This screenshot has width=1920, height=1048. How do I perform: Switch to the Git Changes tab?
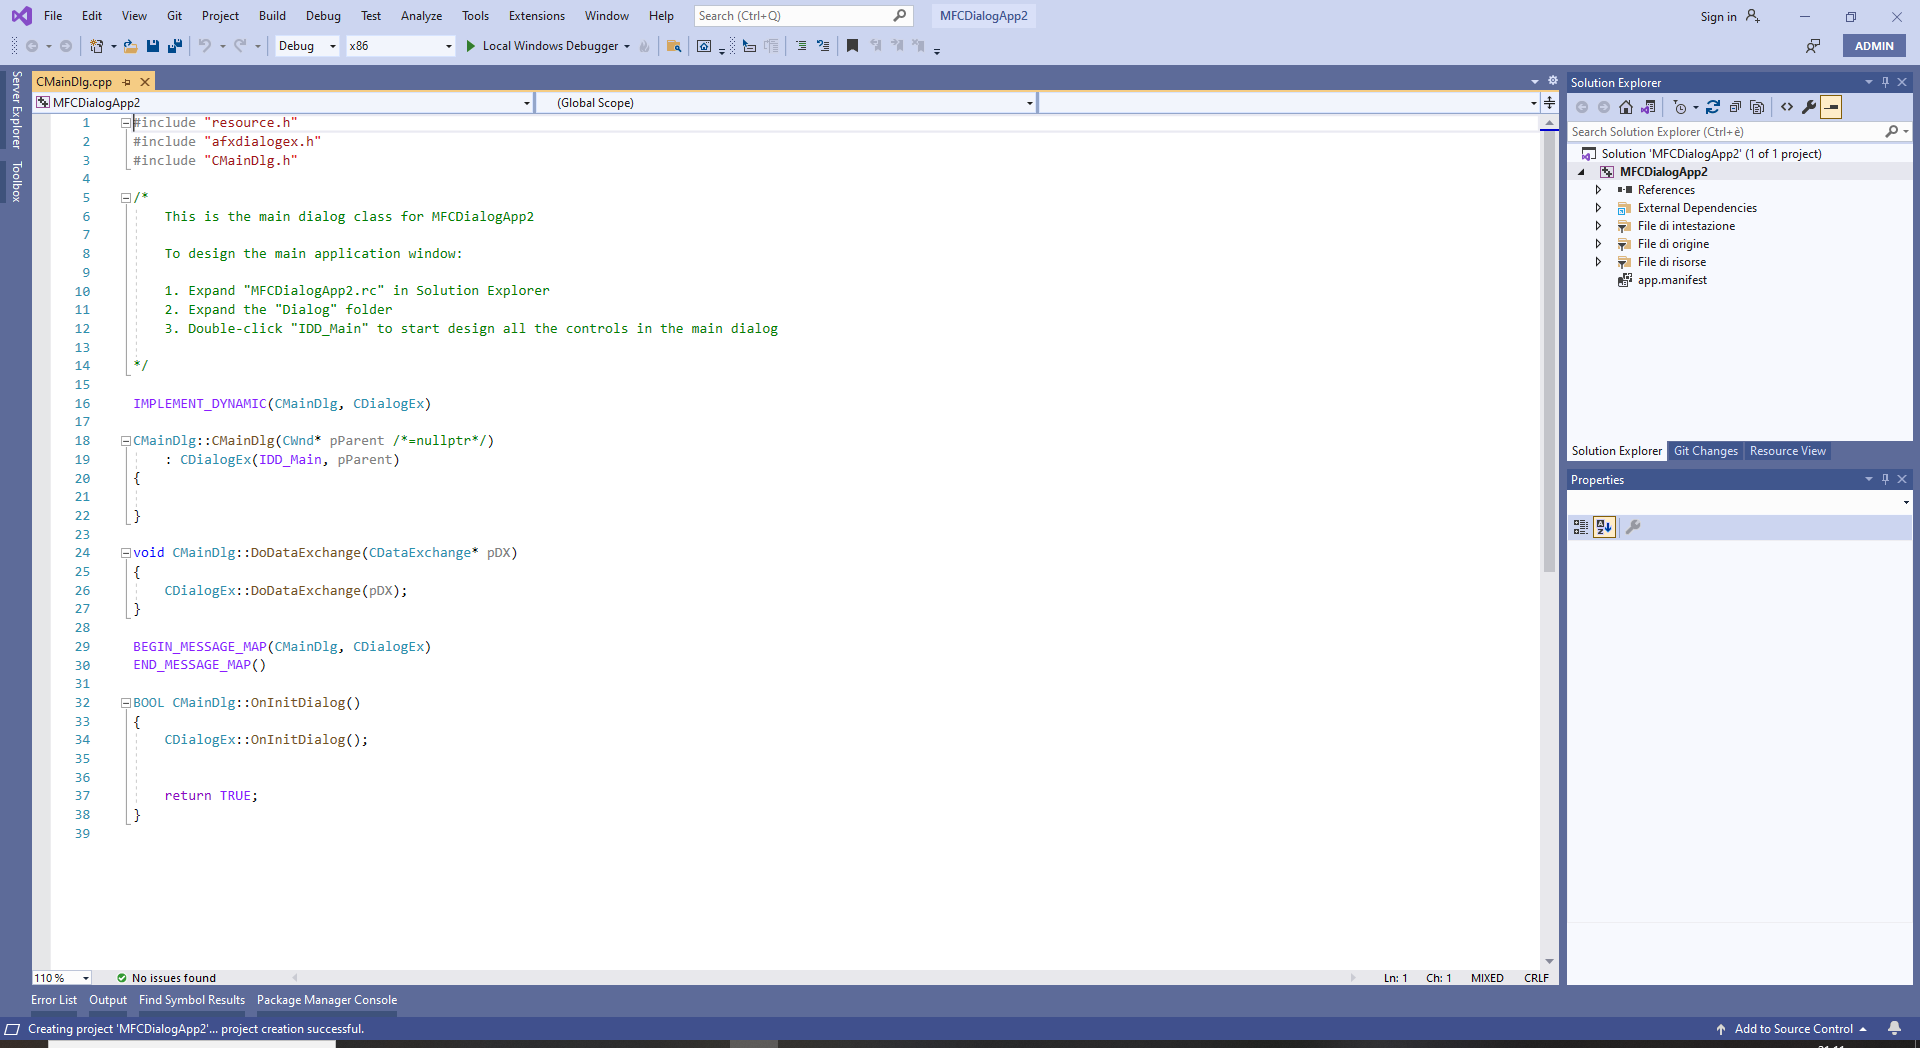[x=1705, y=451]
